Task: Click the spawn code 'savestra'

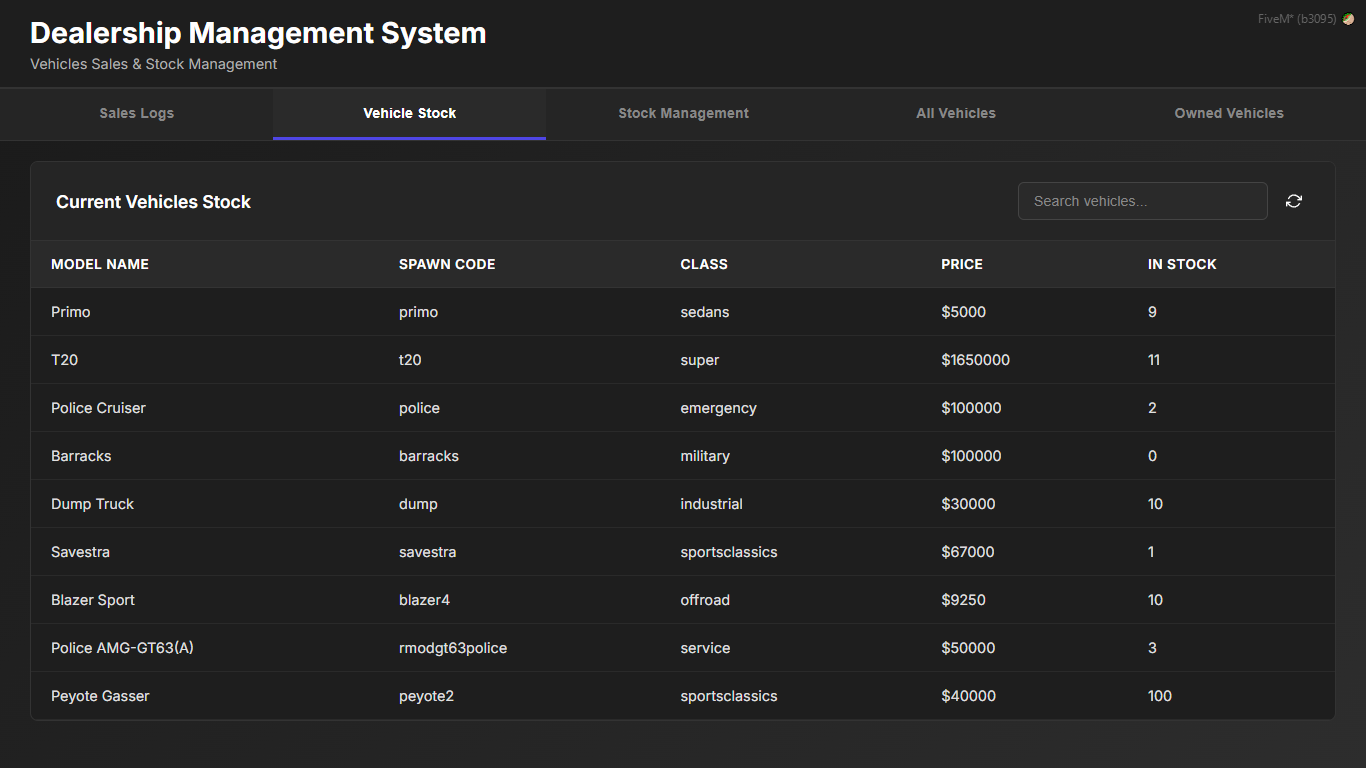Action: (428, 552)
